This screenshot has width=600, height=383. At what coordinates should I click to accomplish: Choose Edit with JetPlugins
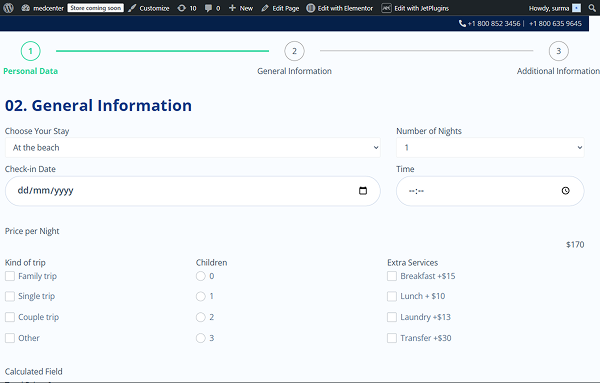415,8
